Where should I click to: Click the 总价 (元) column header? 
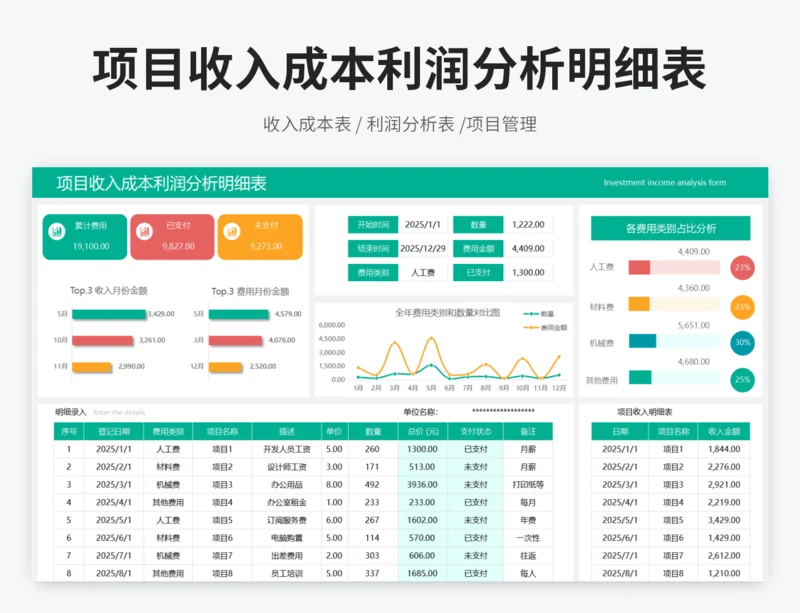[x=423, y=432]
